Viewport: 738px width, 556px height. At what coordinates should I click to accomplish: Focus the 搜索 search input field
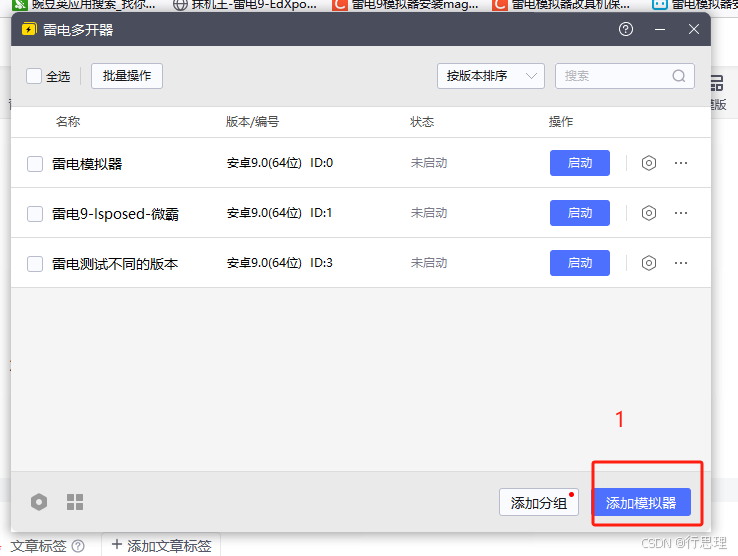point(625,76)
